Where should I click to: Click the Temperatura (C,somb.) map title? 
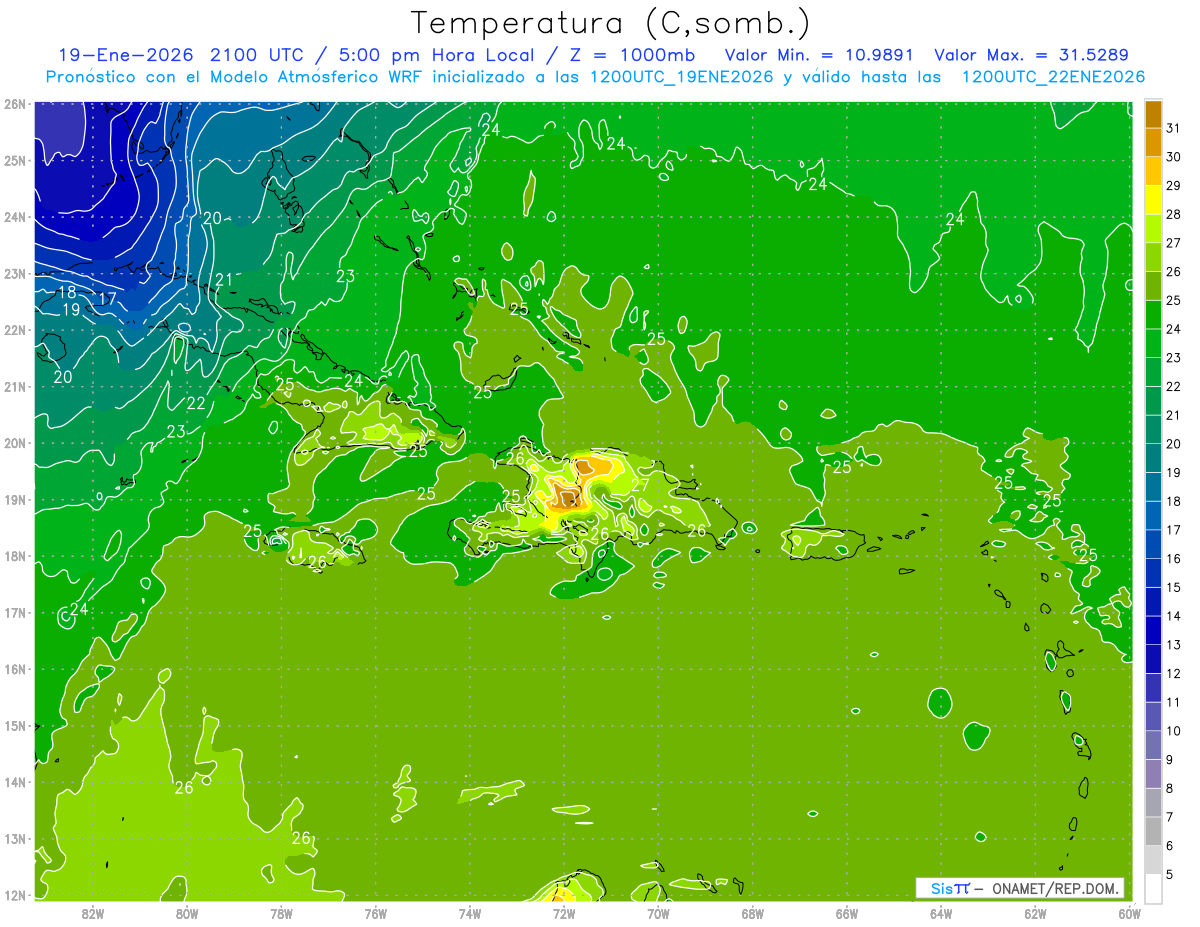(611, 23)
